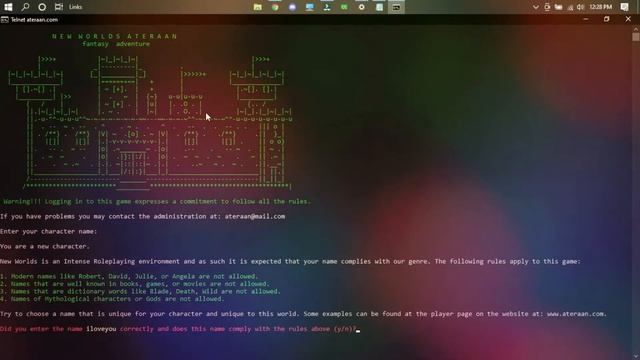Open Task View on the taskbar

click(59, 7)
